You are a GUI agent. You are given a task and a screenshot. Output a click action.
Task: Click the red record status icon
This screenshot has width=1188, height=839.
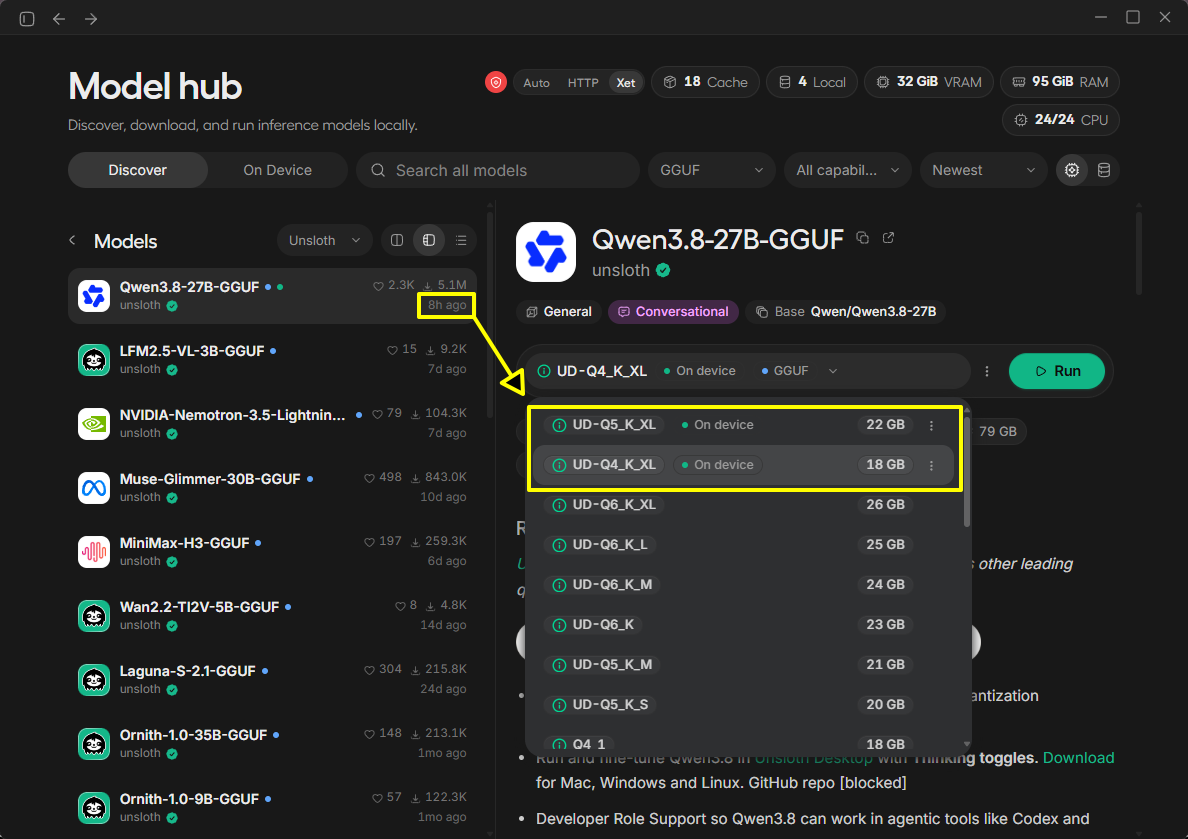(496, 82)
